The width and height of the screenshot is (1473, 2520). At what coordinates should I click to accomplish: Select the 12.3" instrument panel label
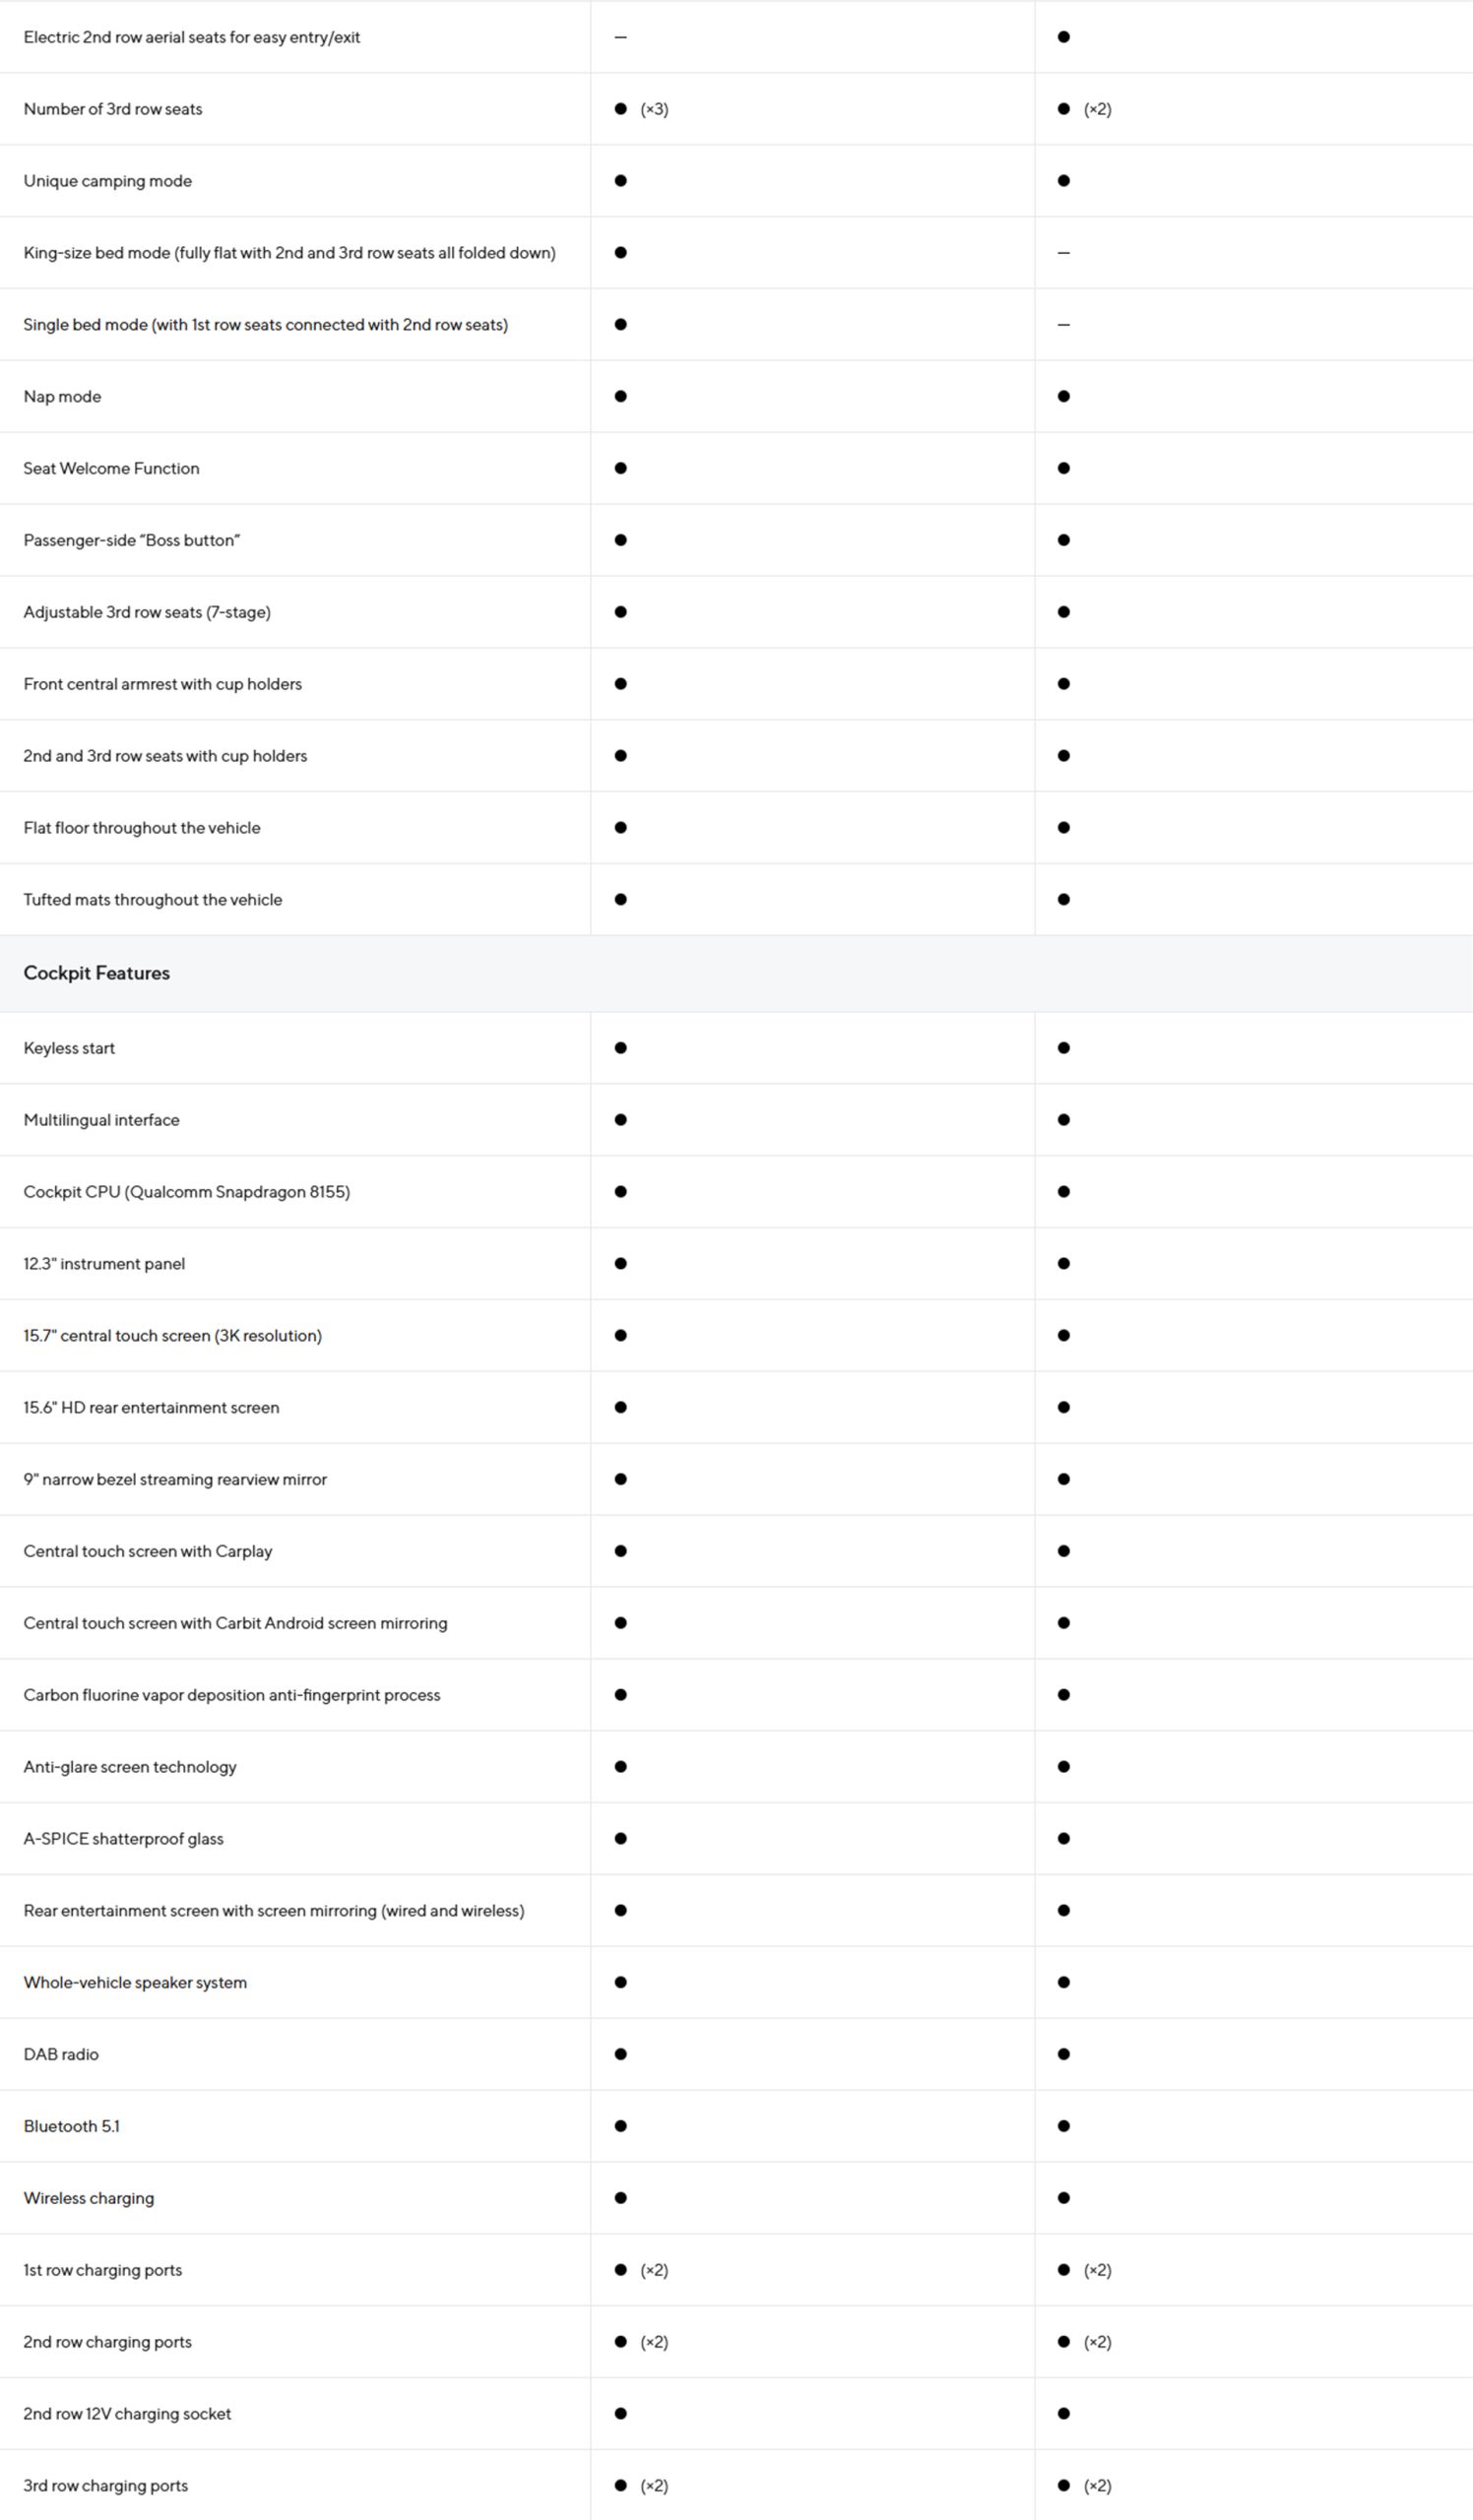pyautogui.click(x=104, y=1264)
